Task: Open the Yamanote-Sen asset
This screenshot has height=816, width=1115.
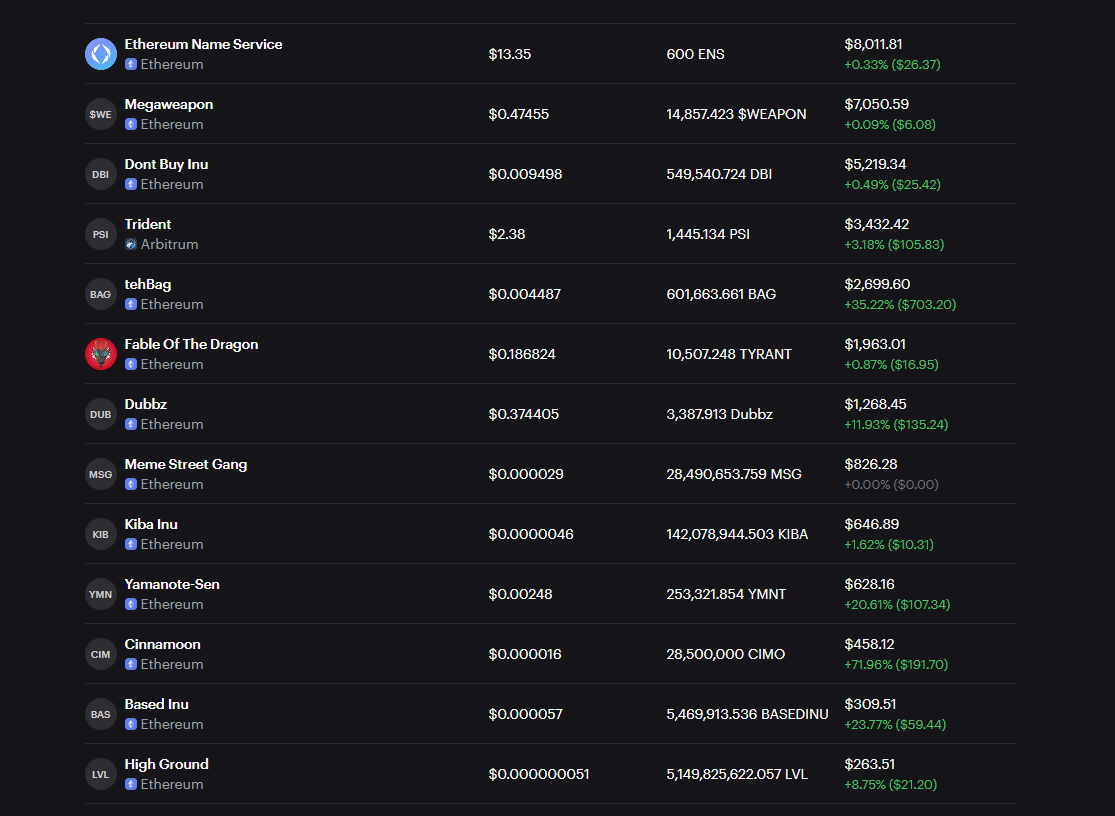Action: [x=550, y=594]
